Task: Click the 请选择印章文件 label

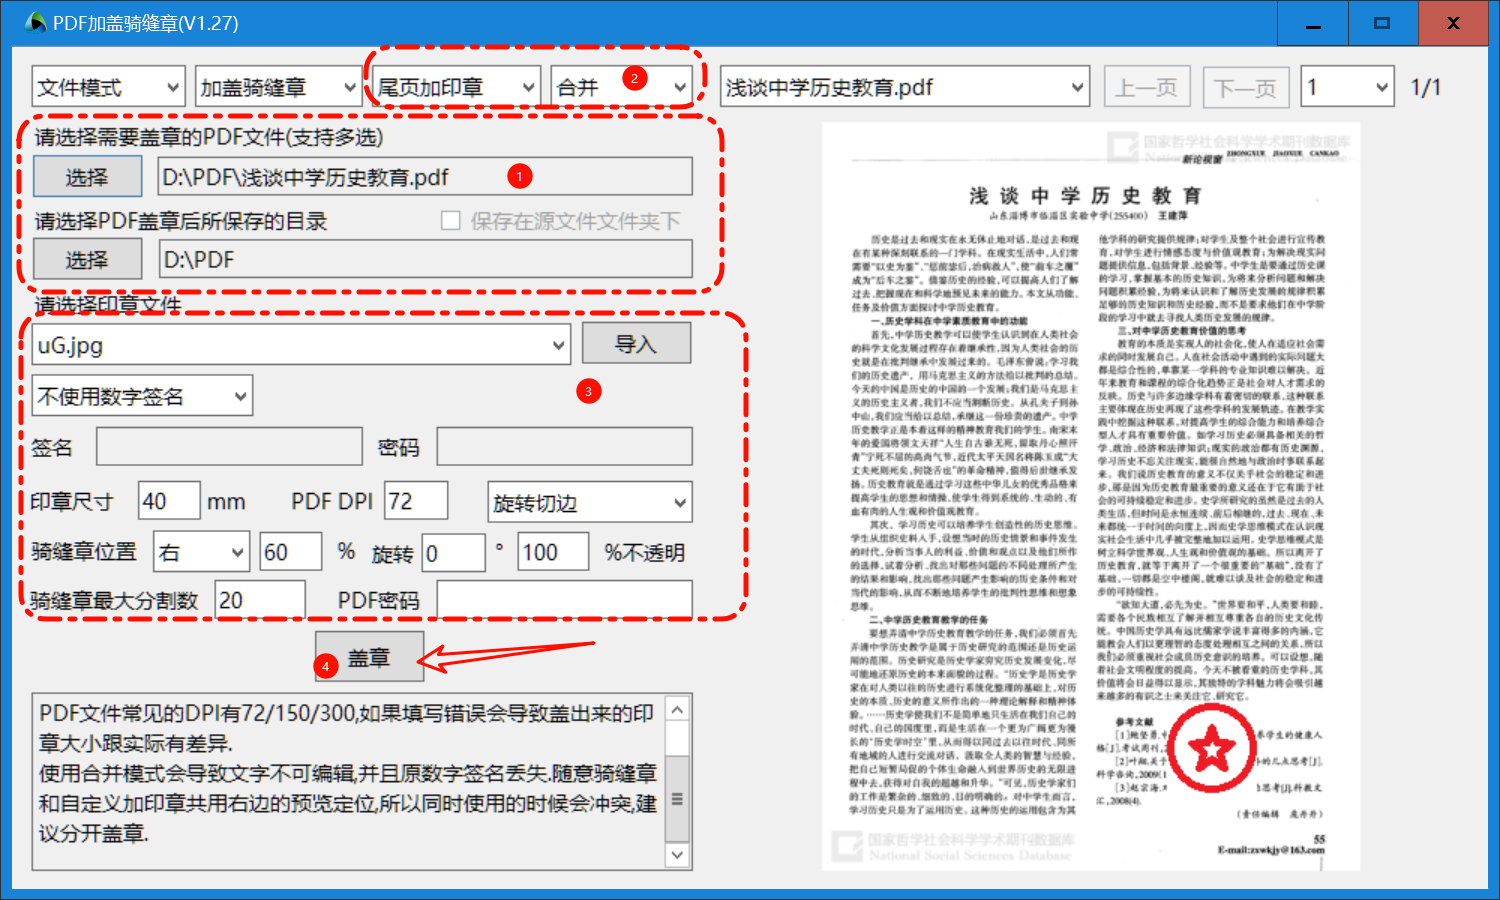Action: (108, 304)
